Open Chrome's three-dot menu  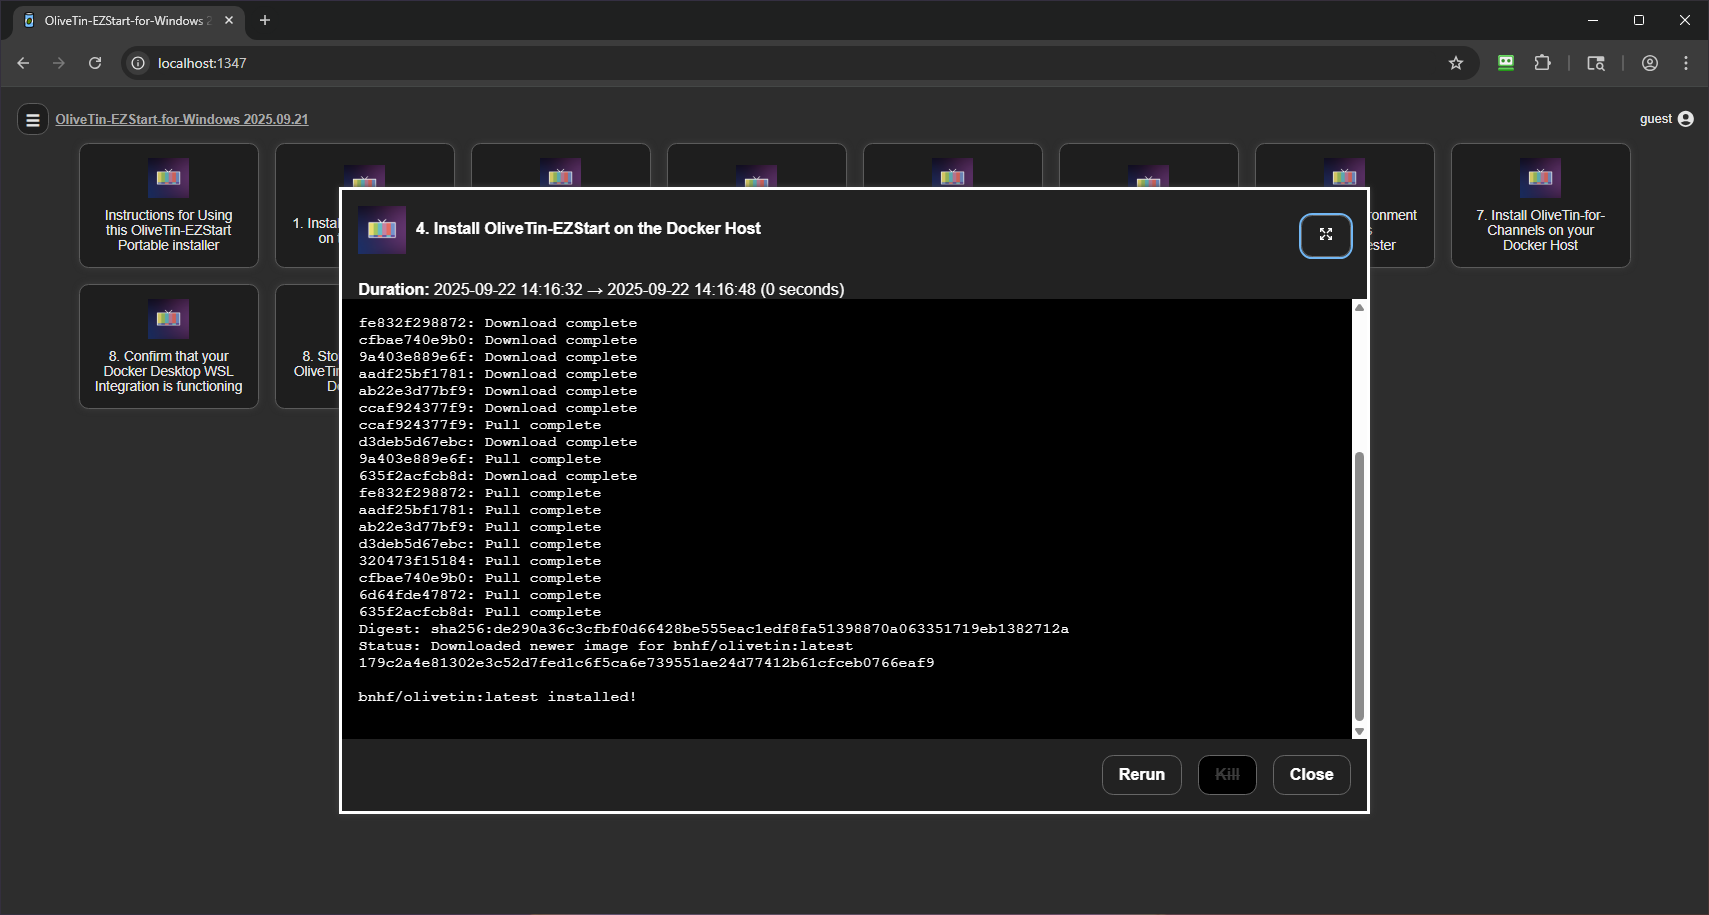(x=1685, y=63)
